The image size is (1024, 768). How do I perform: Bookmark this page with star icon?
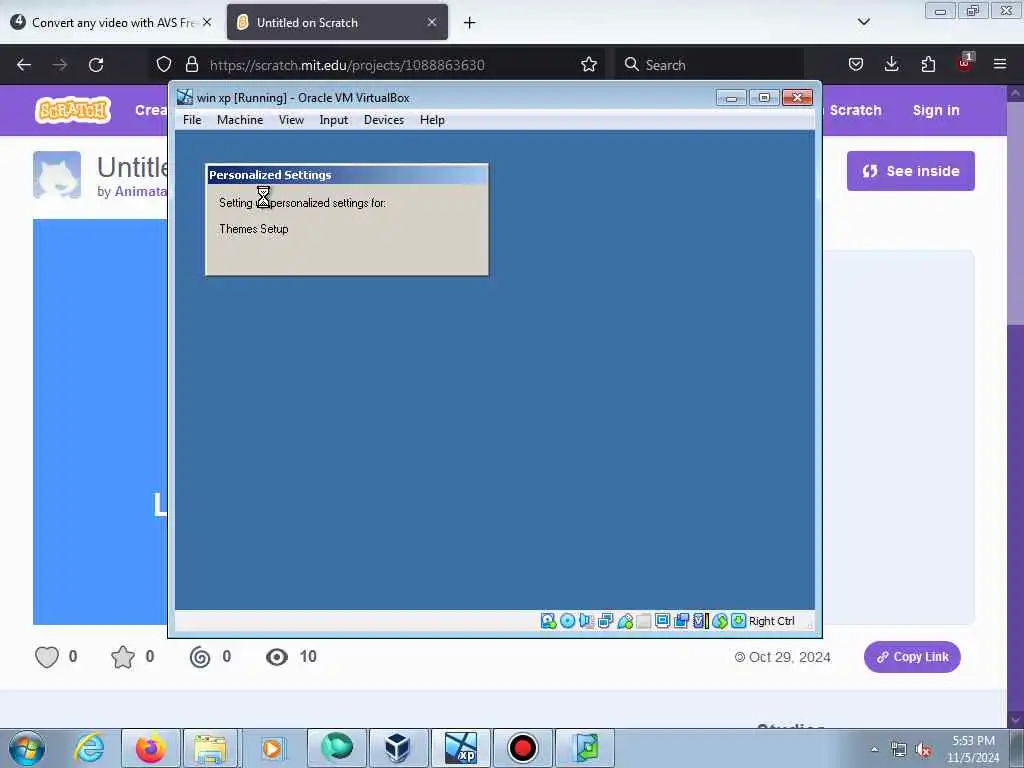point(588,64)
